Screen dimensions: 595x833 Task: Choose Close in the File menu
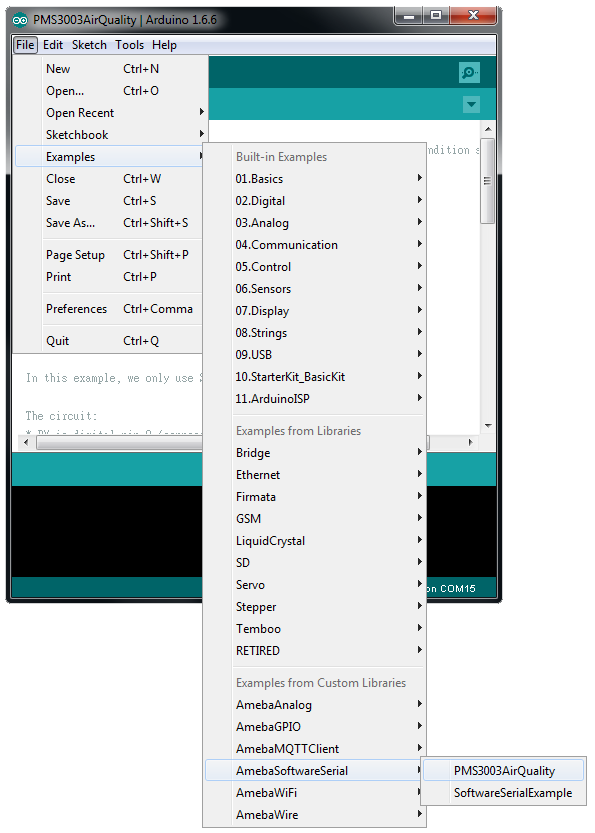109,179
